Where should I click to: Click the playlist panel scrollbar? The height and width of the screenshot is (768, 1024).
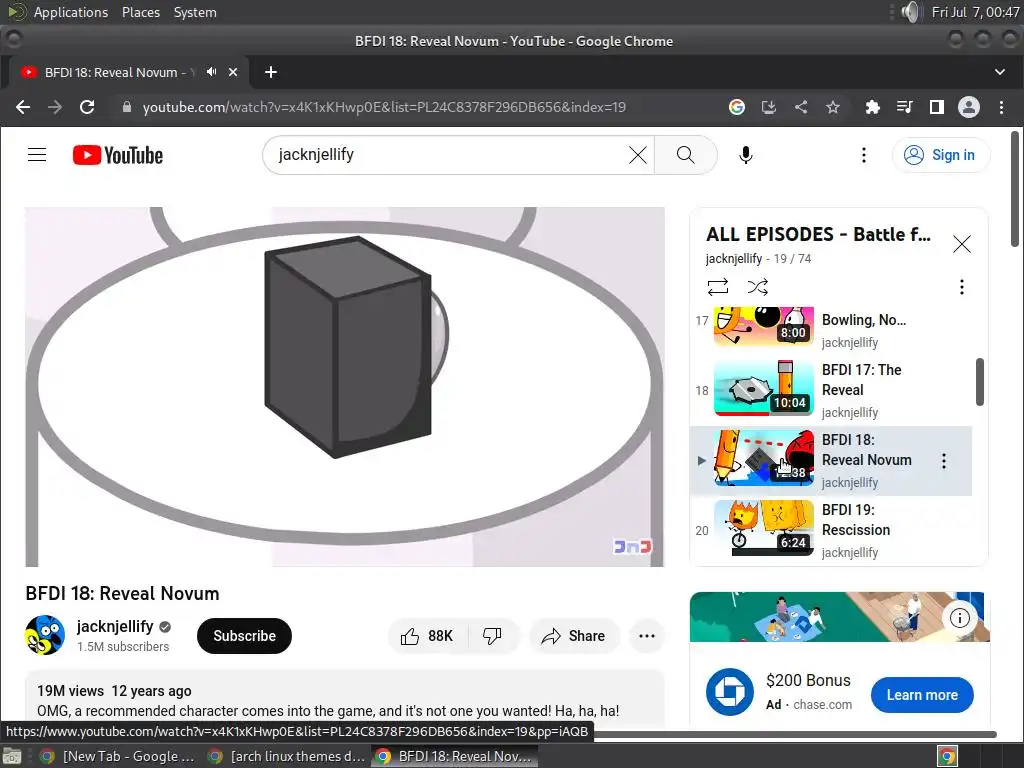(x=980, y=381)
